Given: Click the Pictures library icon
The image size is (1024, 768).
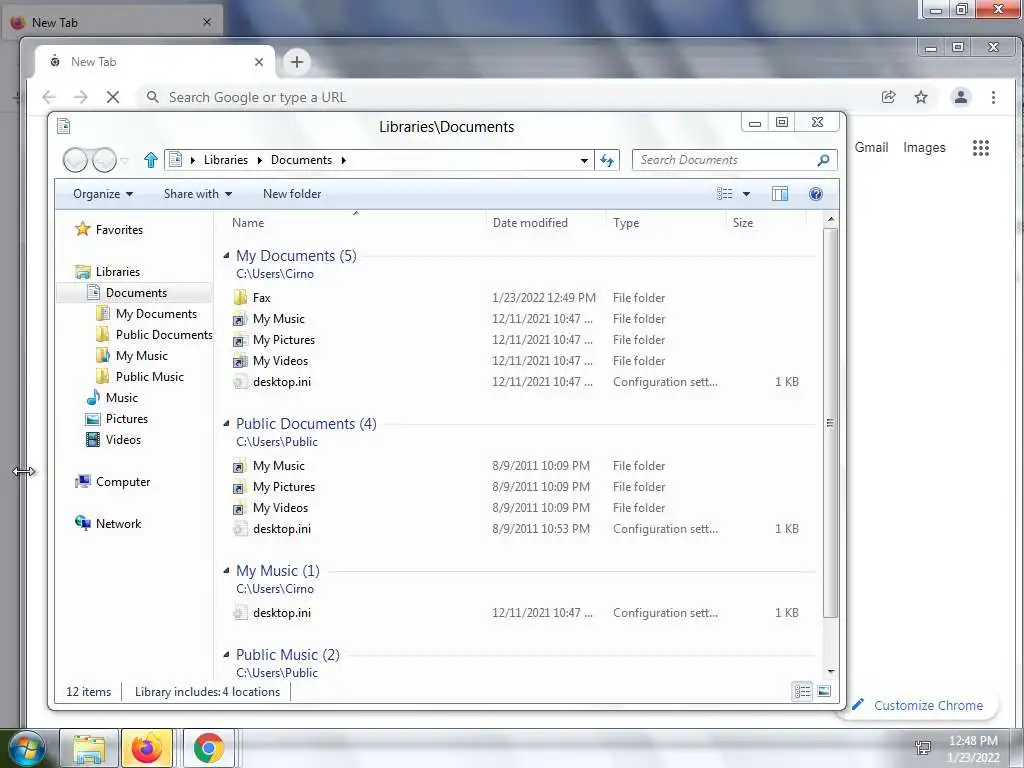Looking at the screenshot, I should pos(93,419).
